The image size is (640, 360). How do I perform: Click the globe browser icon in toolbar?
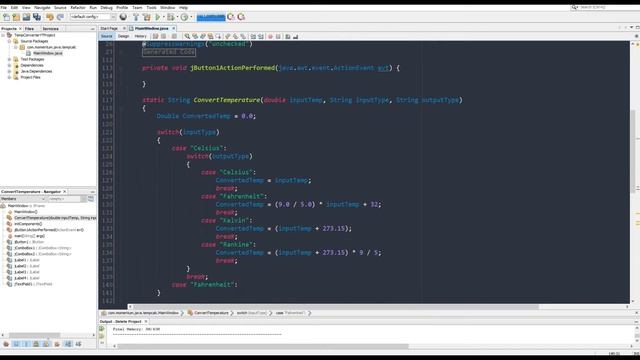pos(123,17)
